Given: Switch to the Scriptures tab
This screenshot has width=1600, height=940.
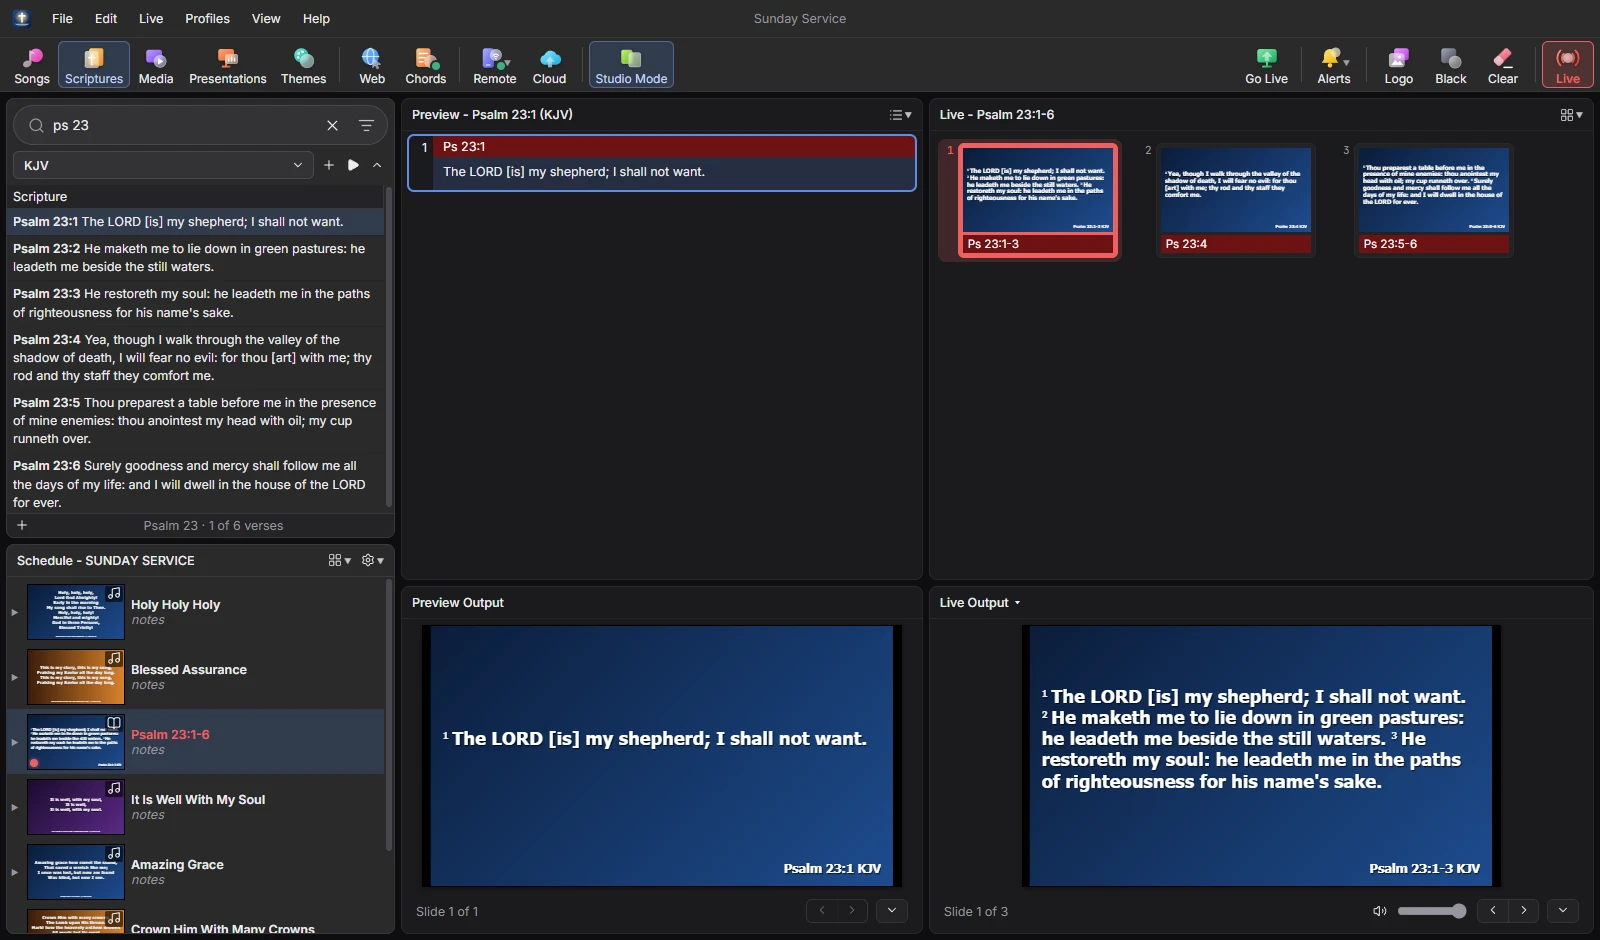Looking at the screenshot, I should 94,65.
